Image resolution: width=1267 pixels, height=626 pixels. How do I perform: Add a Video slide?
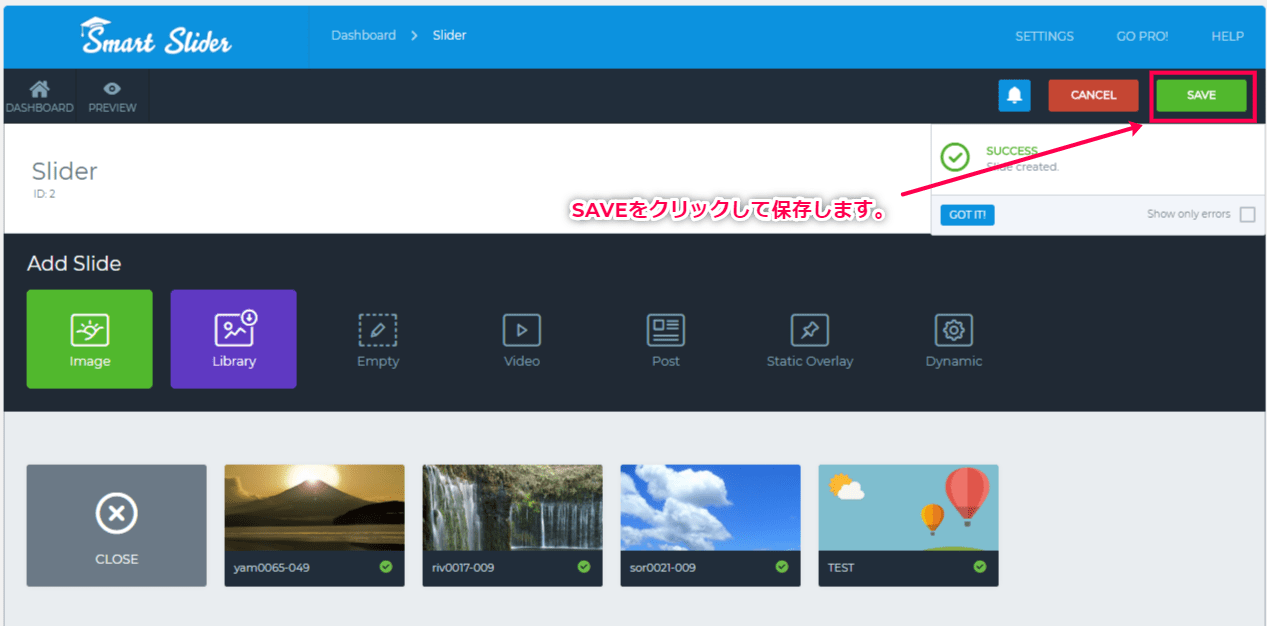click(x=521, y=339)
